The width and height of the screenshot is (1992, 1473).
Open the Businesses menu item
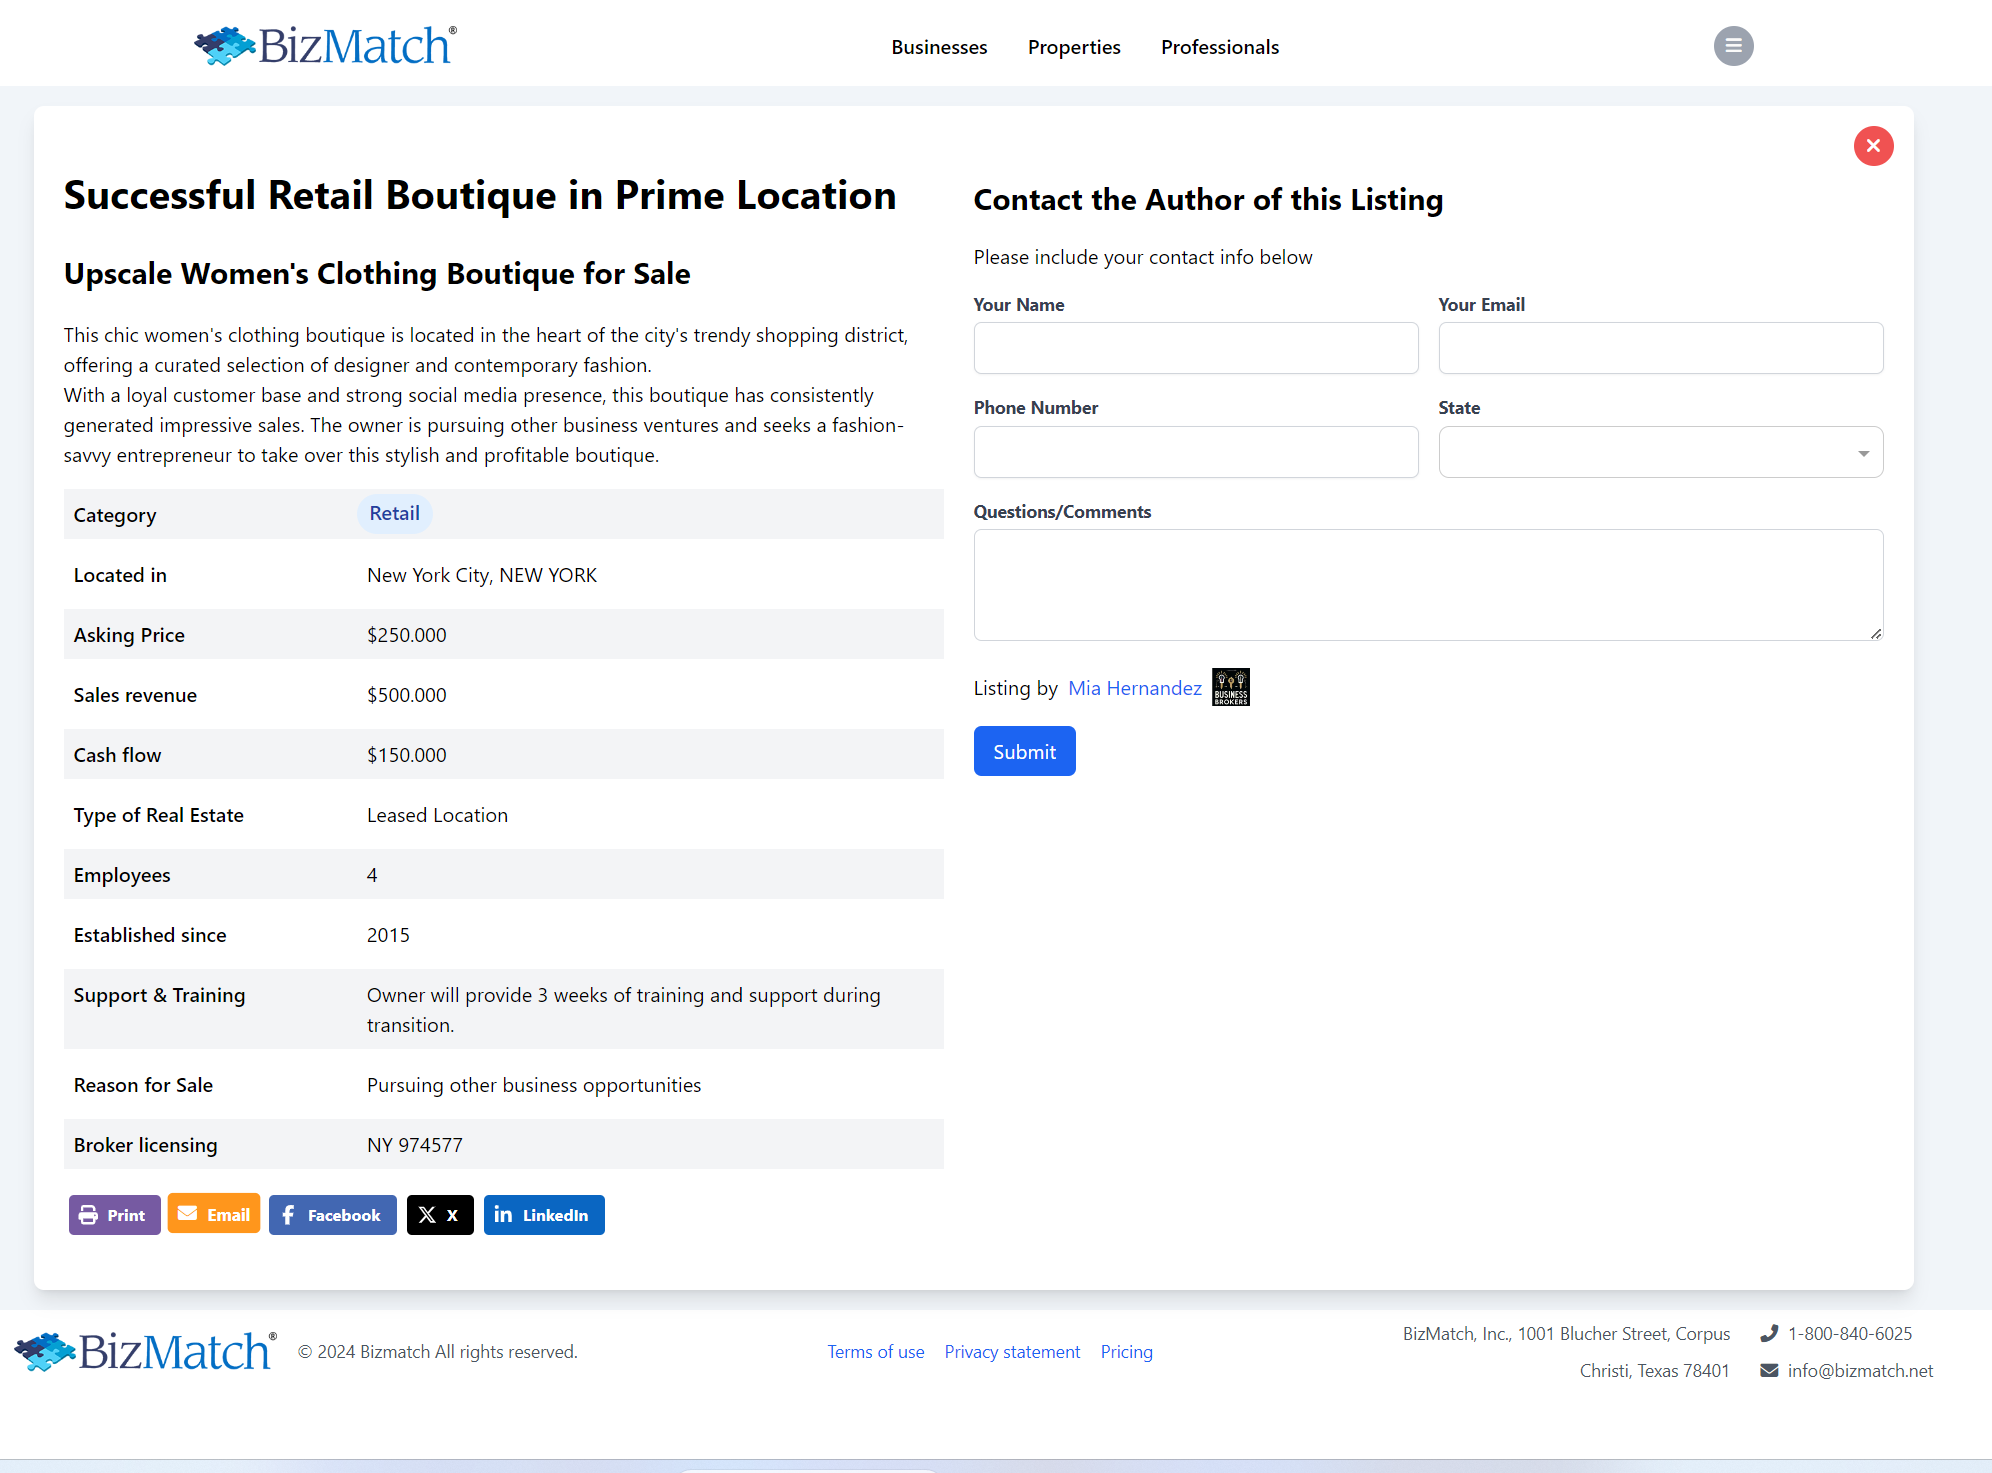[939, 47]
